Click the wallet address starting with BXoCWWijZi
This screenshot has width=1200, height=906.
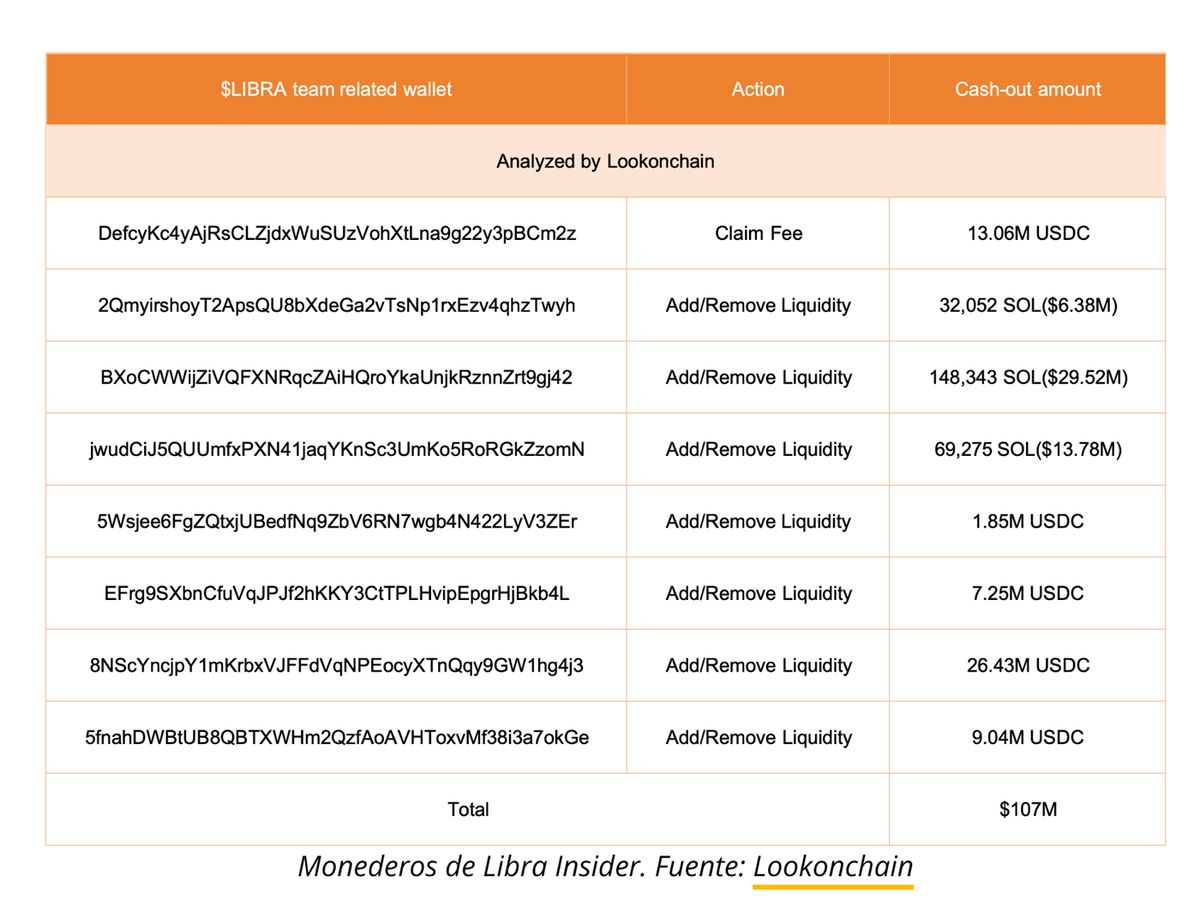[335, 377]
